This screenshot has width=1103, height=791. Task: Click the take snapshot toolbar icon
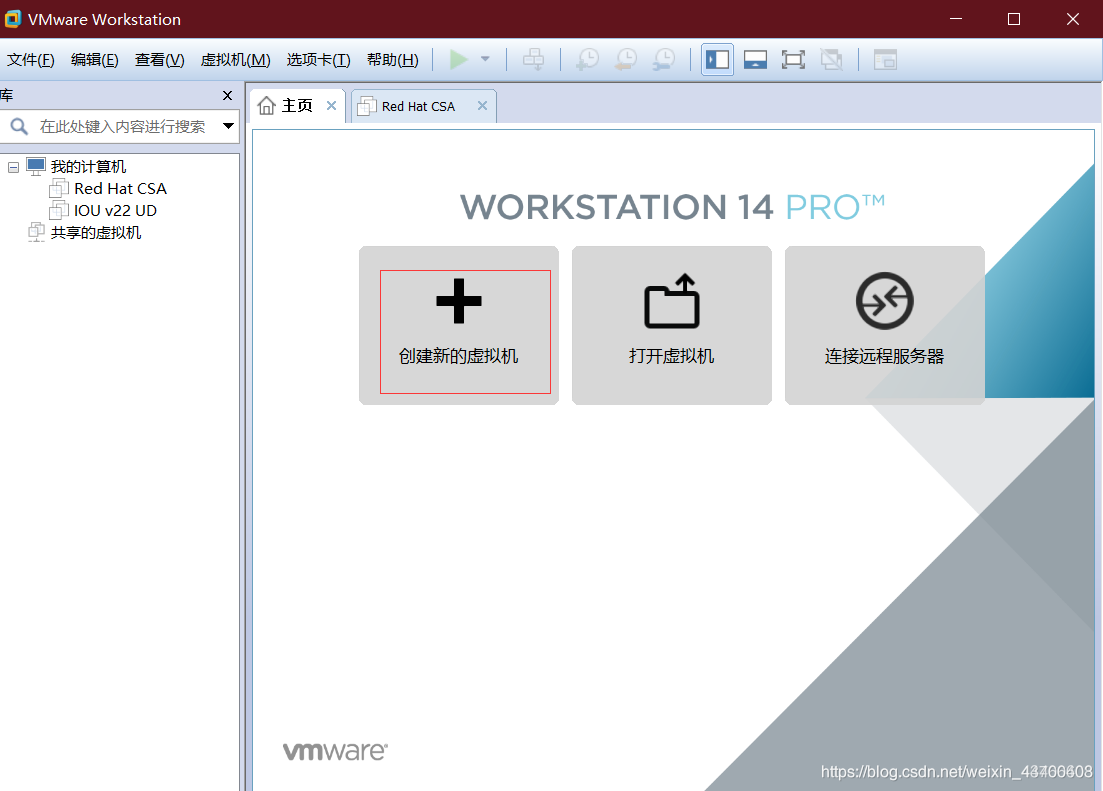(x=587, y=60)
